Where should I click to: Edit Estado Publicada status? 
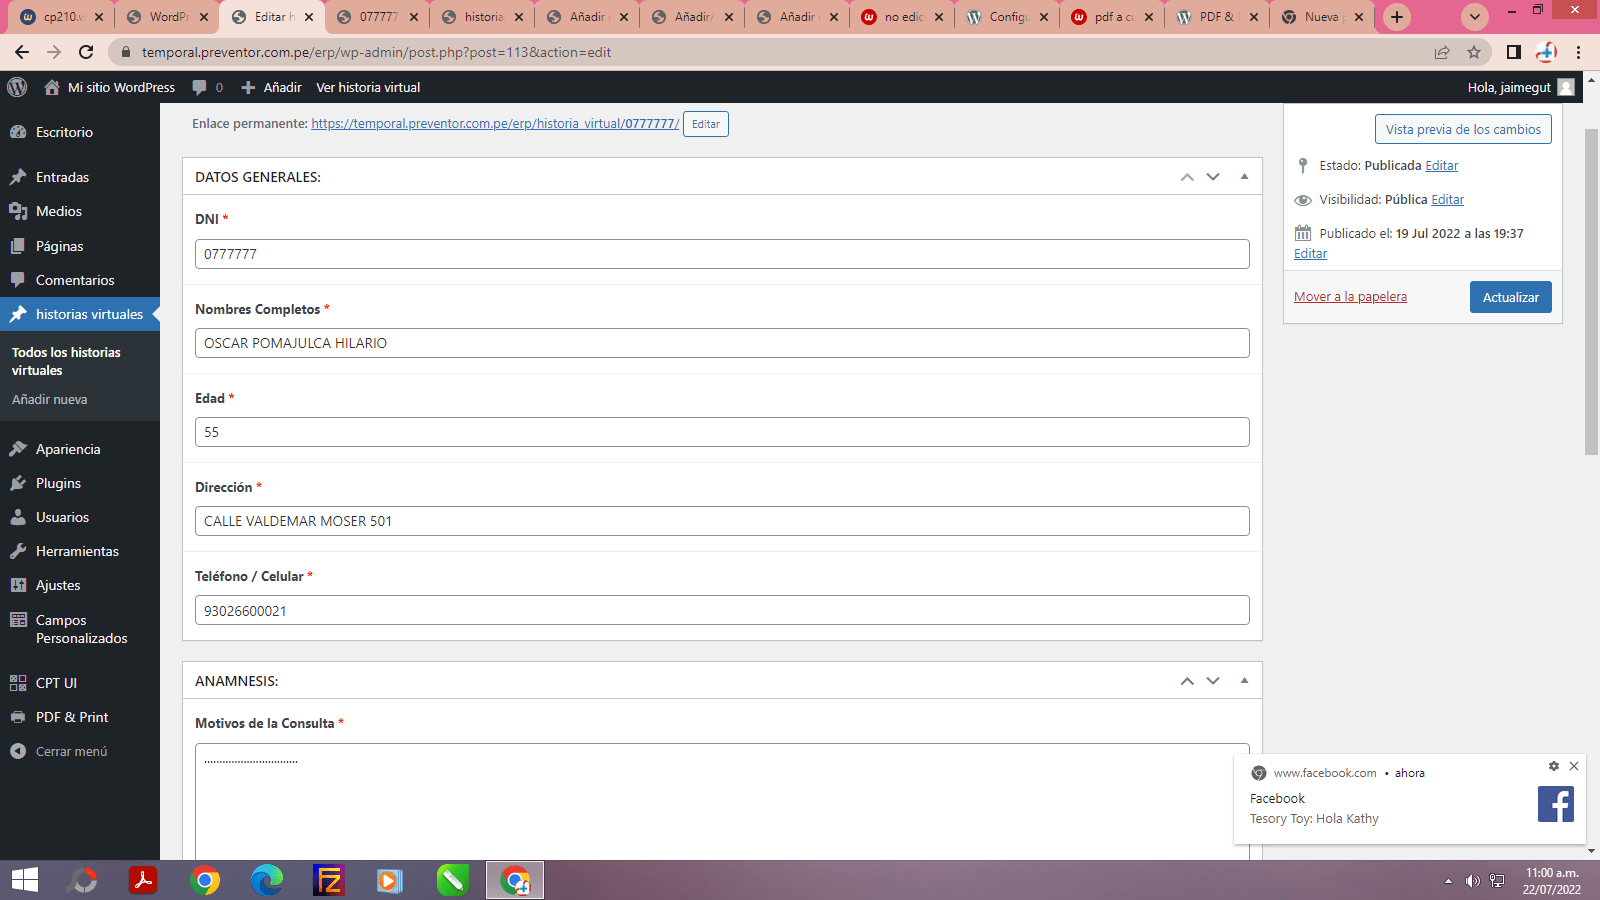(1441, 166)
